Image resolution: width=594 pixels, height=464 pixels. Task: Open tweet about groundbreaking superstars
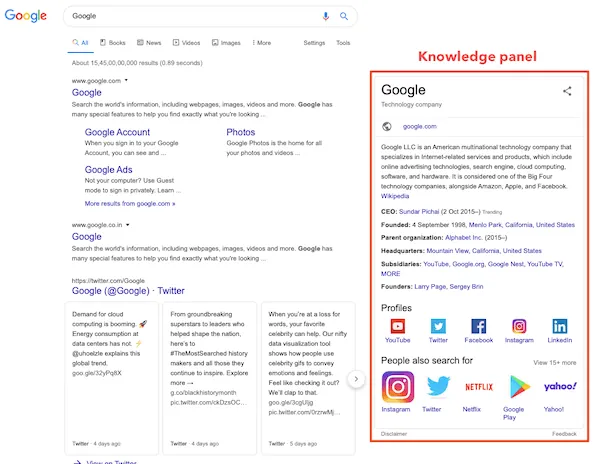point(209,378)
